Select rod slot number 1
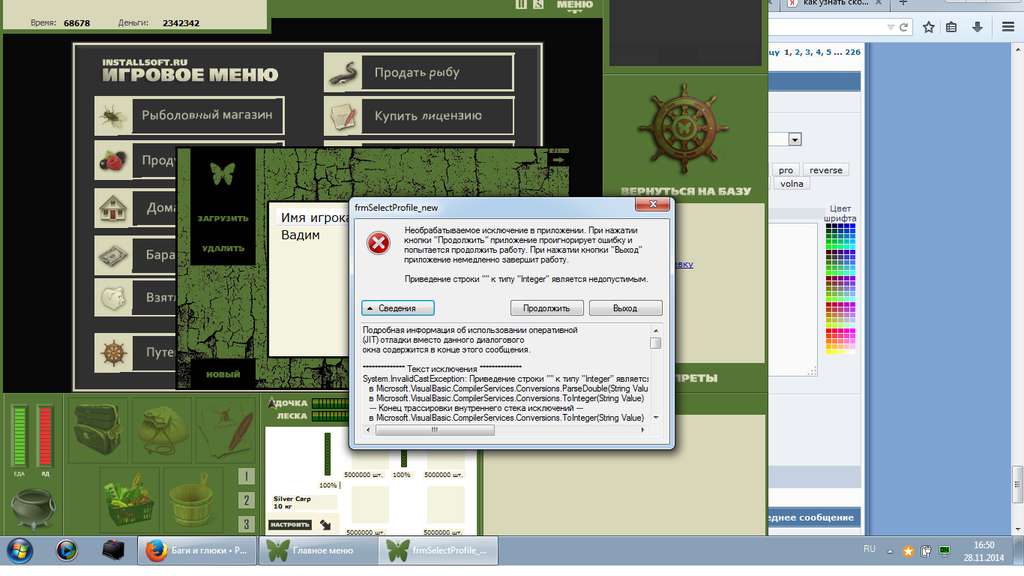Viewport: 1024px width, 576px height. (246, 476)
